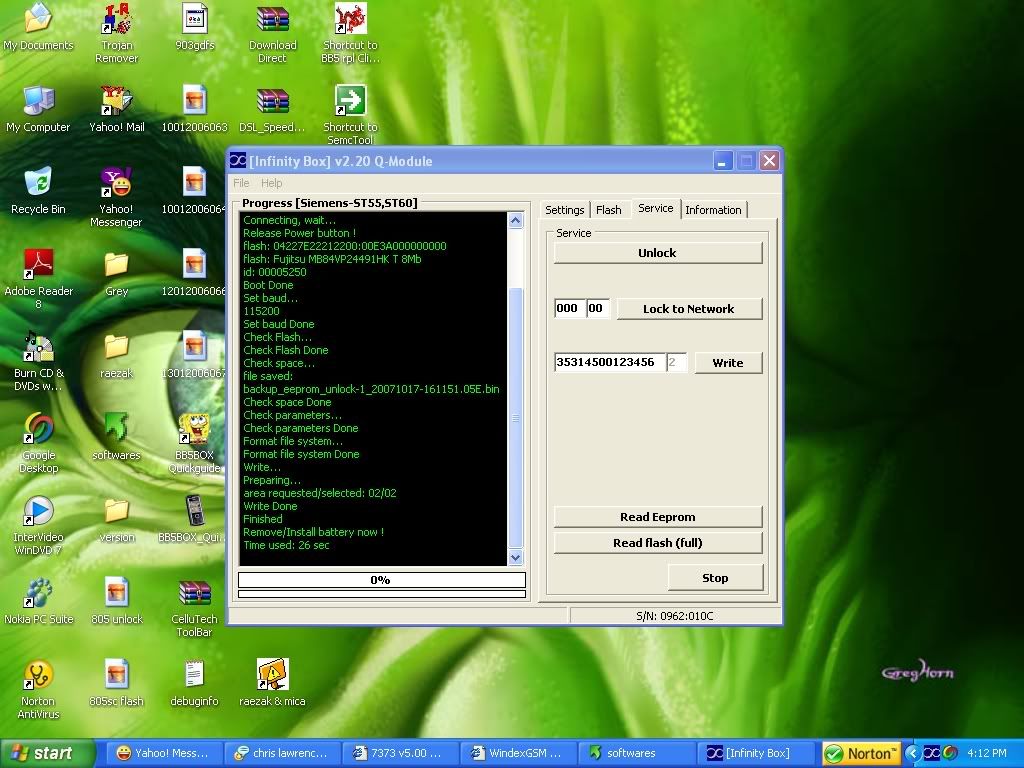The image size is (1024, 768).
Task: Open Adobe Reader 8 shortcut
Action: pos(38,278)
